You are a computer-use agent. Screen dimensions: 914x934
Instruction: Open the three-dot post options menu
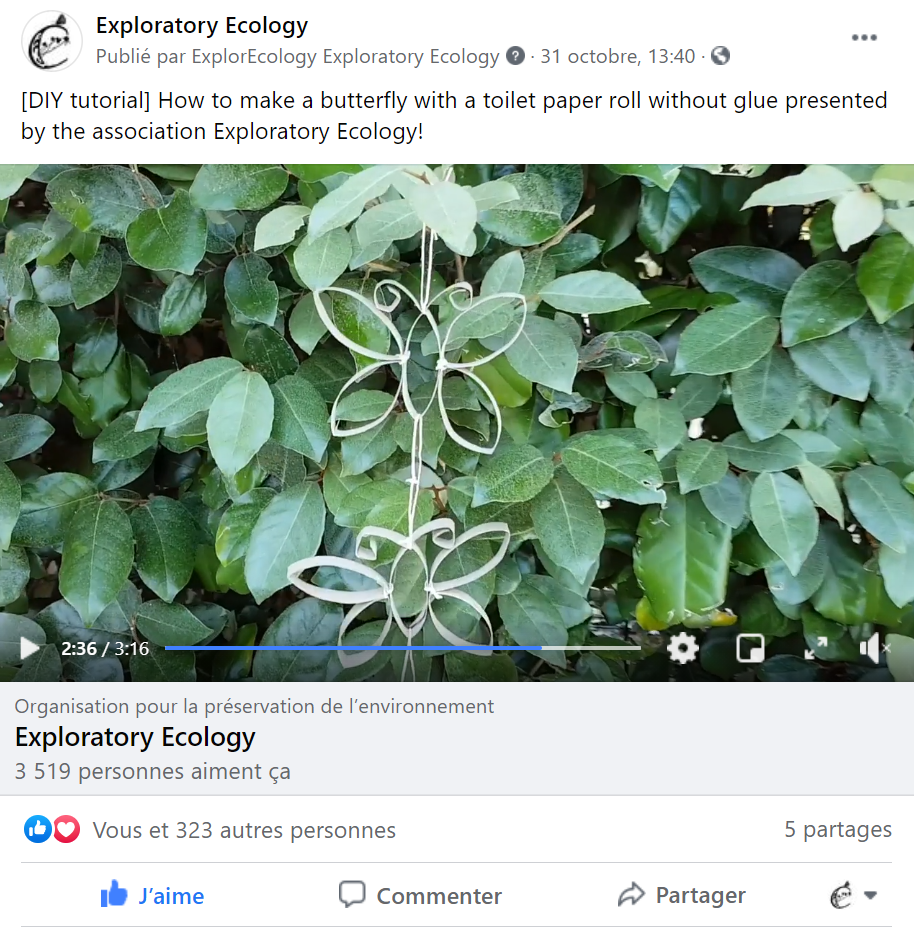coord(864,38)
